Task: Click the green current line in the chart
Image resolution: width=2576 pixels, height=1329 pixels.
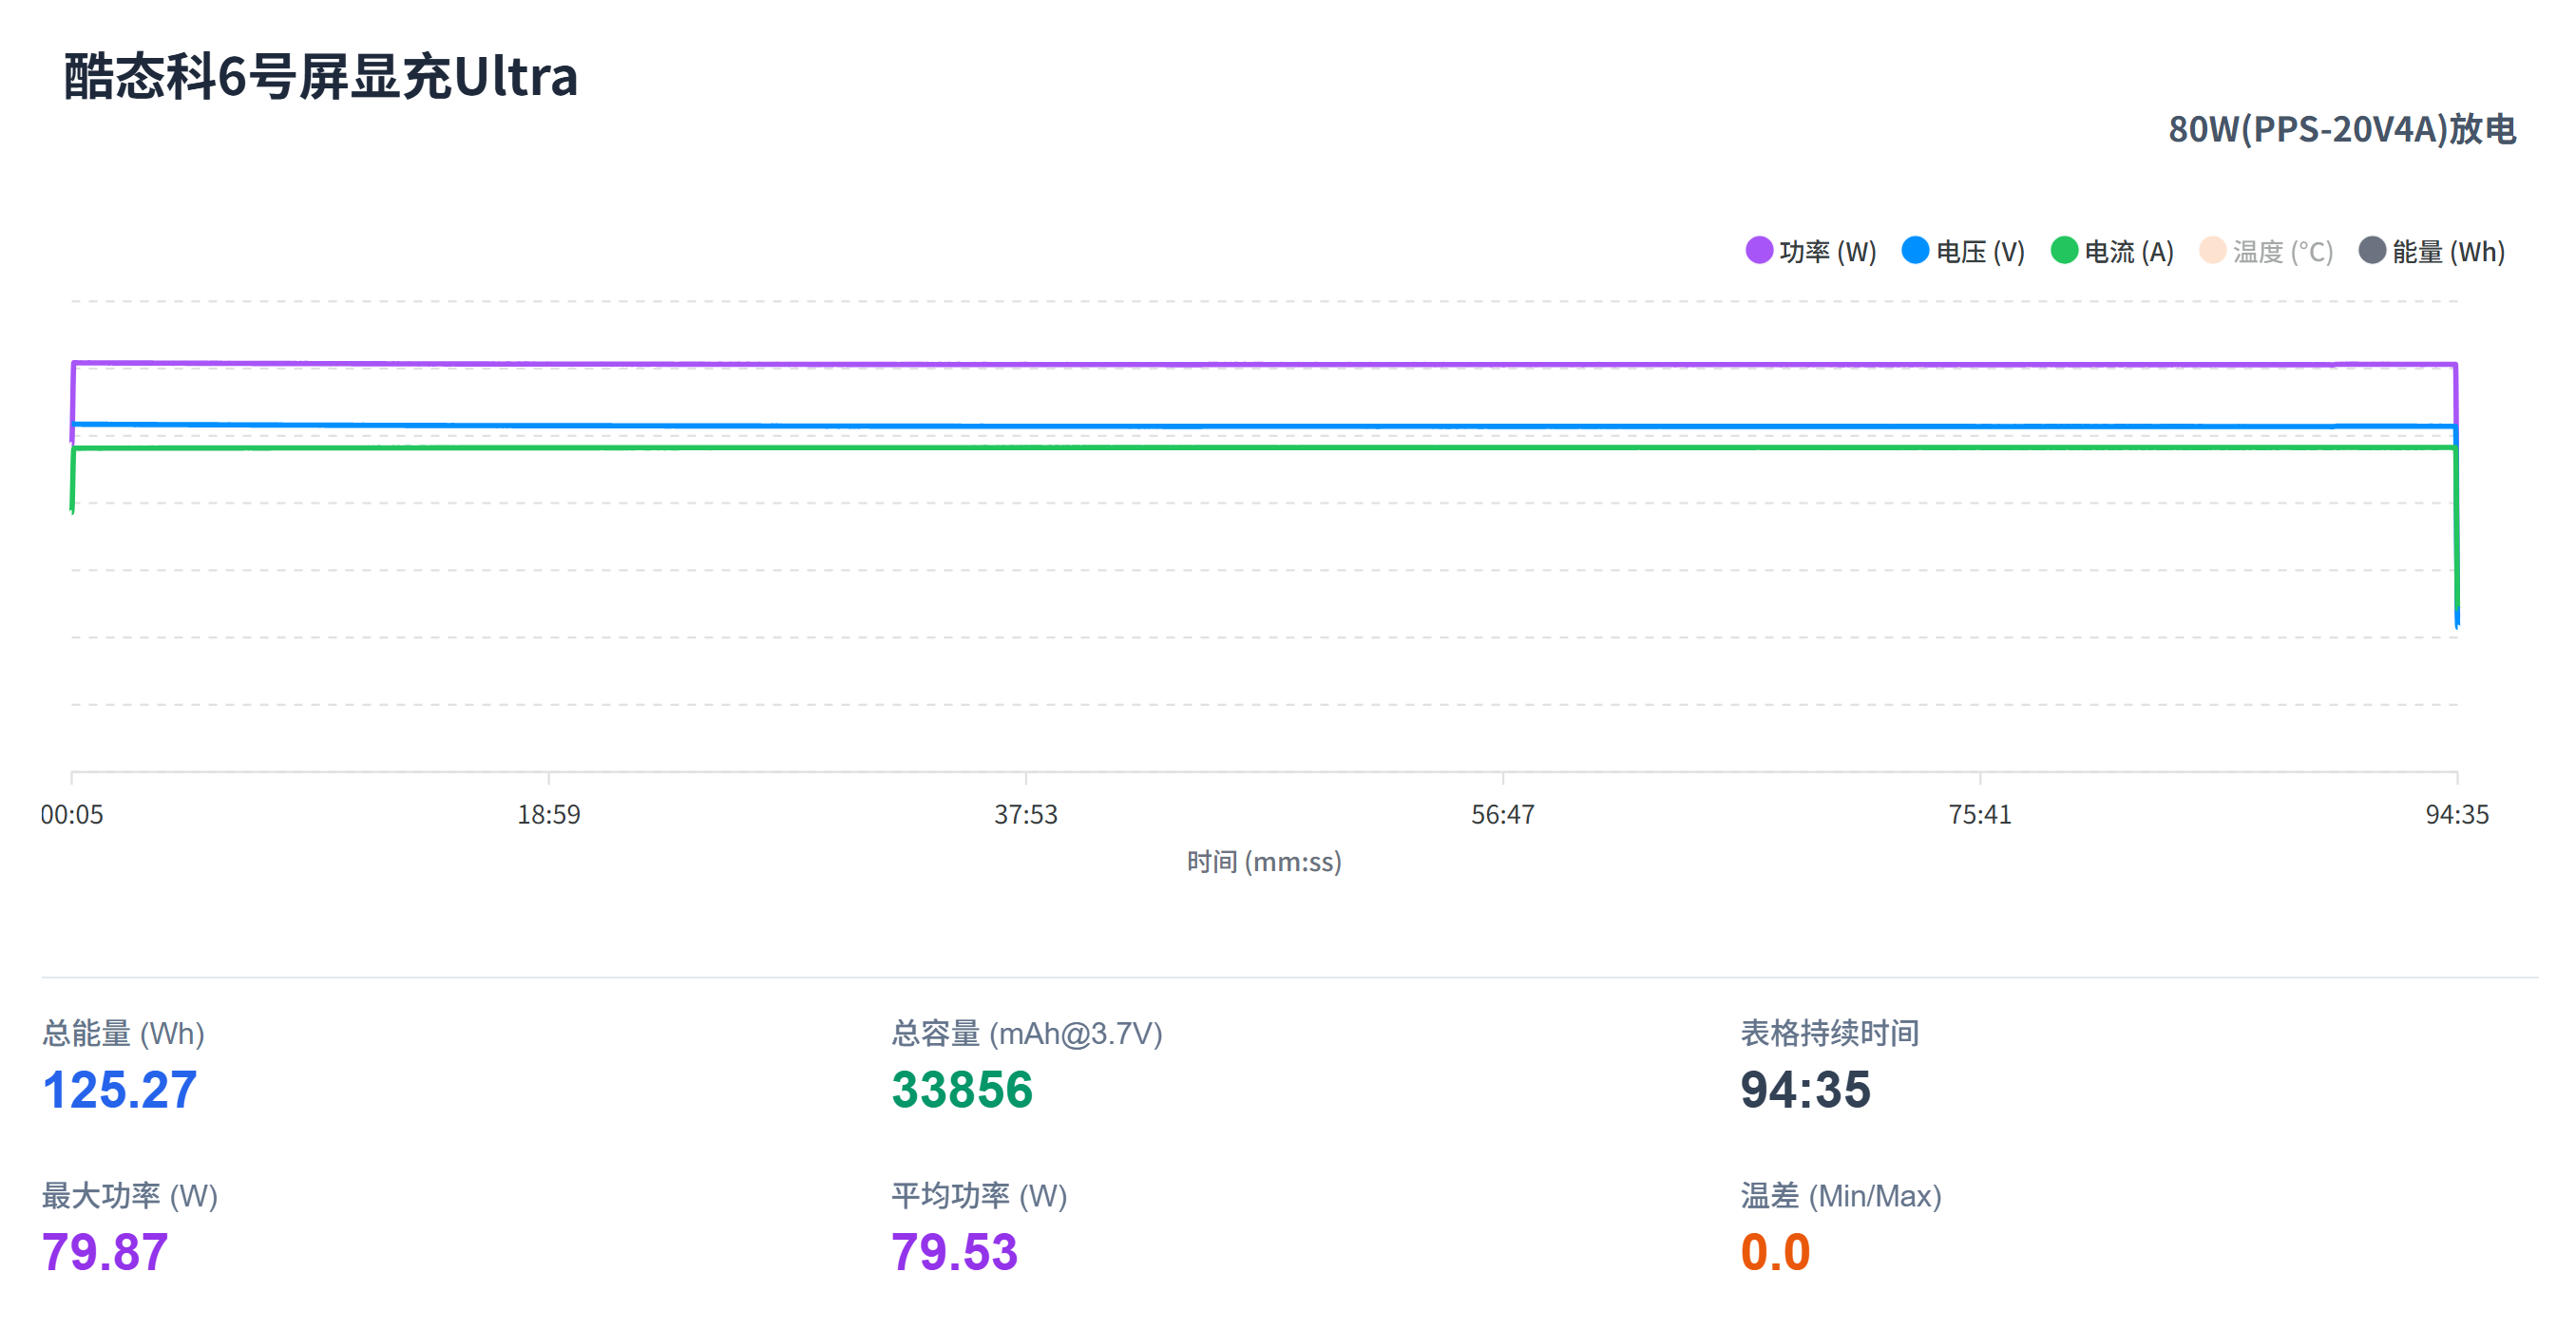Action: click(1264, 447)
